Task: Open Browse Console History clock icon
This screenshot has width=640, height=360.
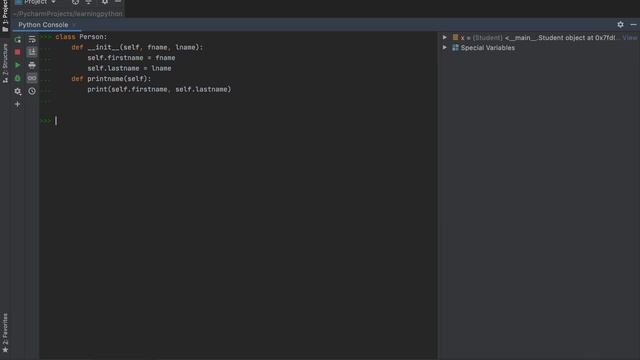Action: (x=32, y=91)
